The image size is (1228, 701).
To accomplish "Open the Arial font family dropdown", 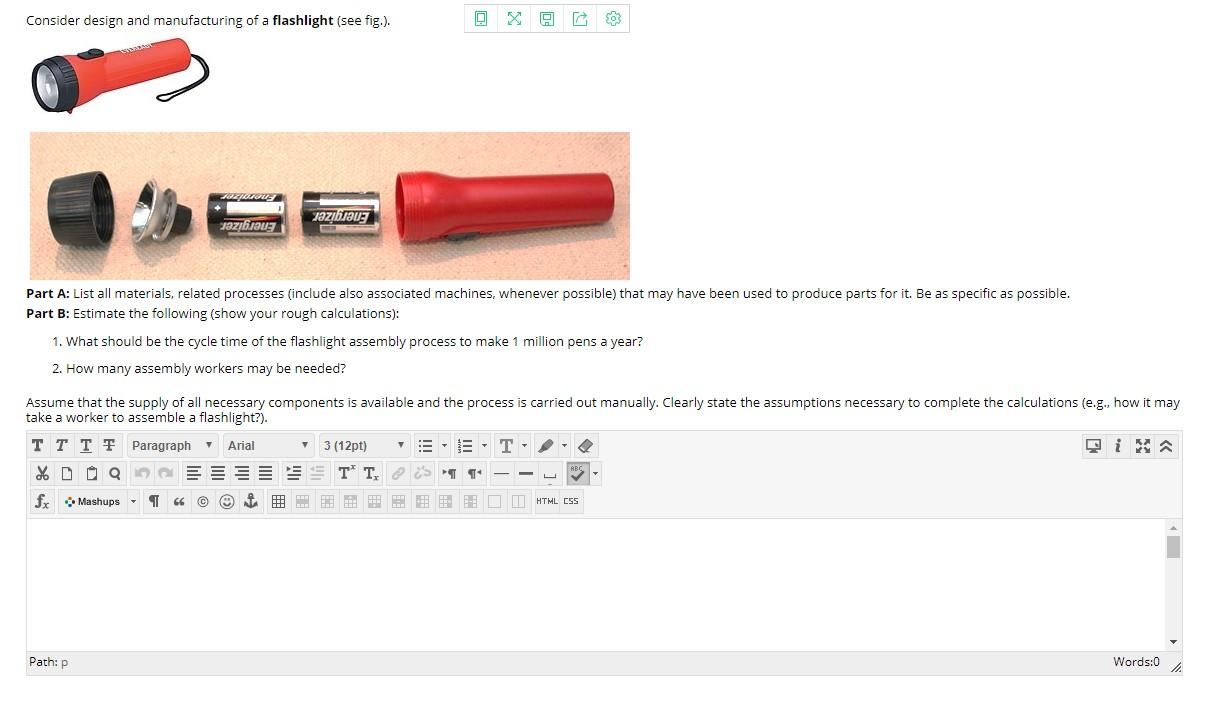I will tap(268, 445).
